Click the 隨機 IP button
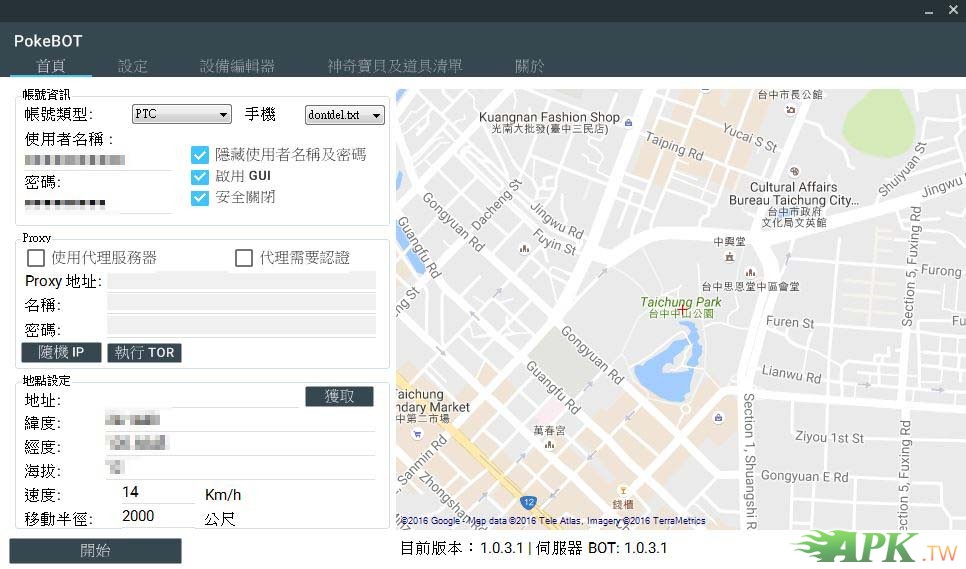Screen dimensions: 966x569 point(61,352)
